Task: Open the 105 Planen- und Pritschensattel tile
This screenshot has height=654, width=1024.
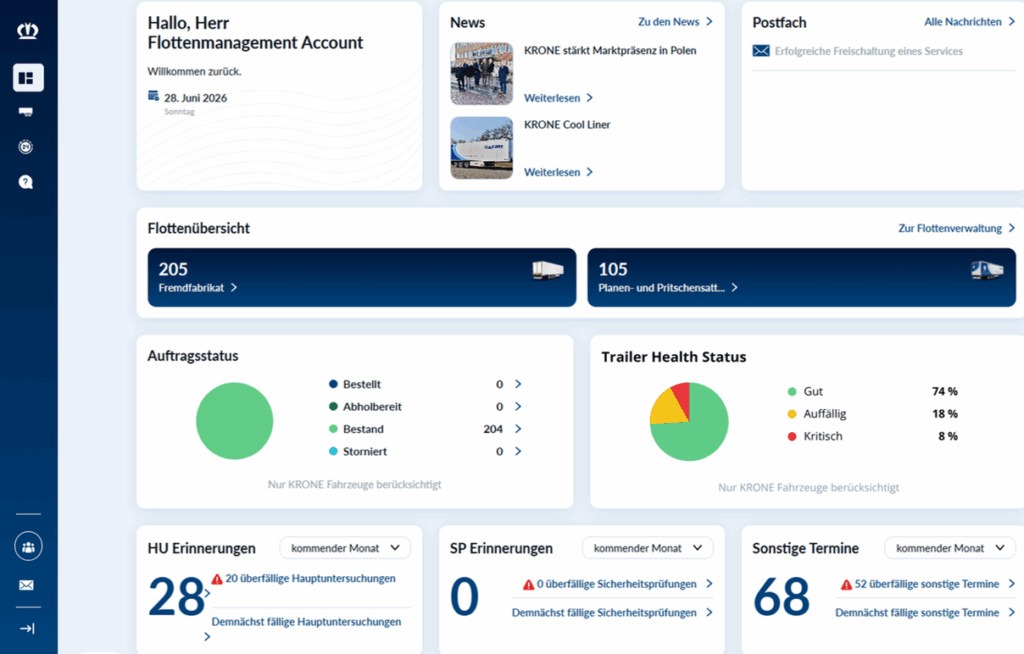Action: point(801,278)
